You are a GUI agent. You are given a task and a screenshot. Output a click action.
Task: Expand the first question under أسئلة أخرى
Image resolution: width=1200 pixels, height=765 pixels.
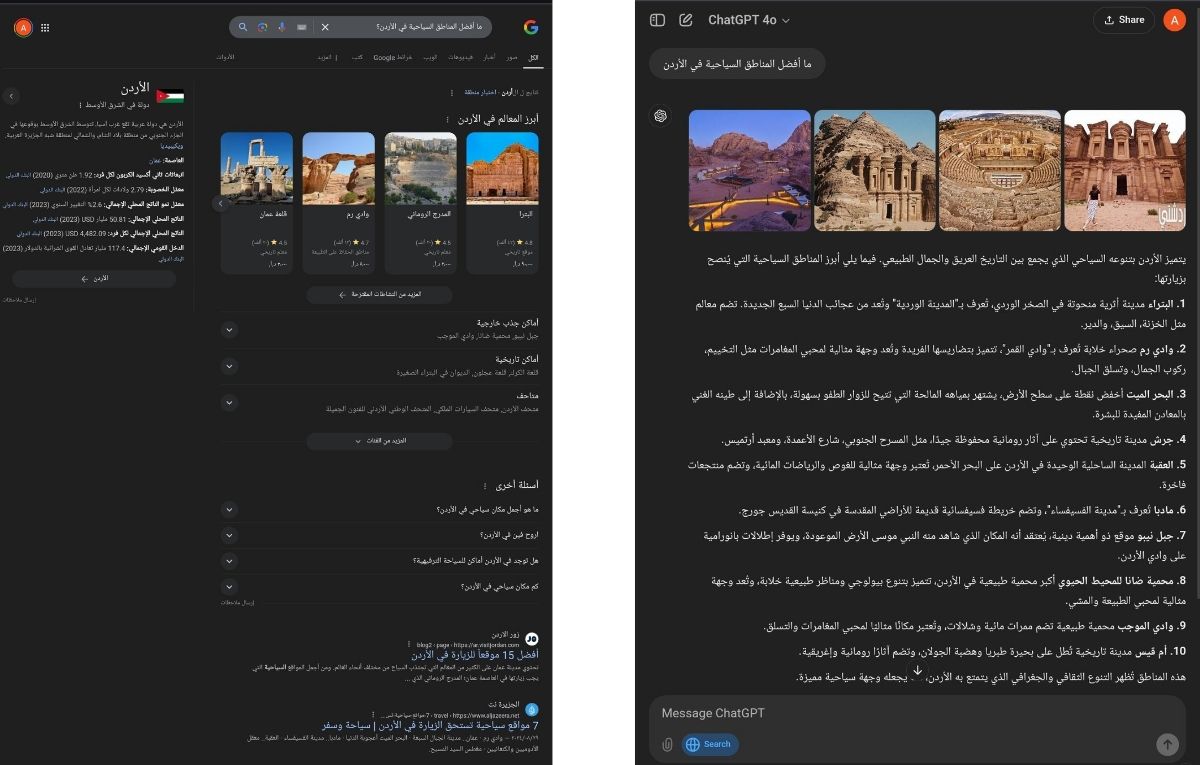click(x=229, y=510)
